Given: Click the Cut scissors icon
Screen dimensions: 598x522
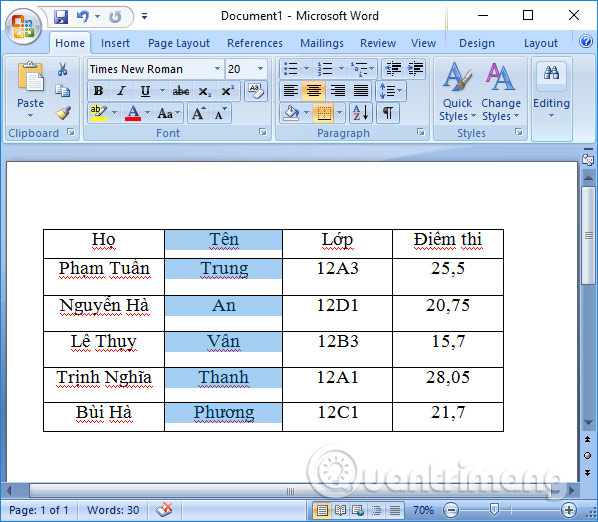Looking at the screenshot, I should tap(63, 69).
